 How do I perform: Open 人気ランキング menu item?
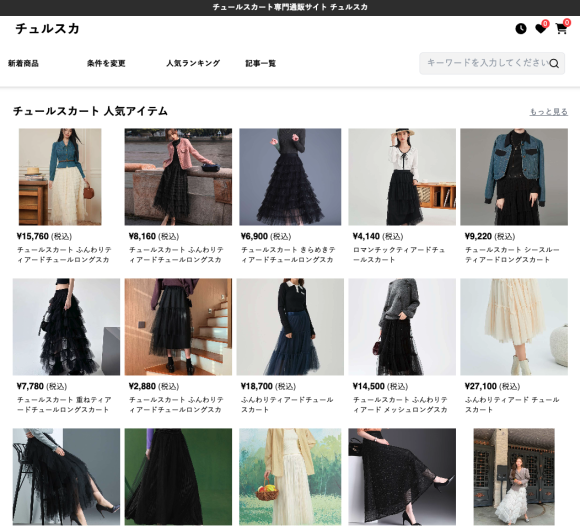(x=193, y=63)
